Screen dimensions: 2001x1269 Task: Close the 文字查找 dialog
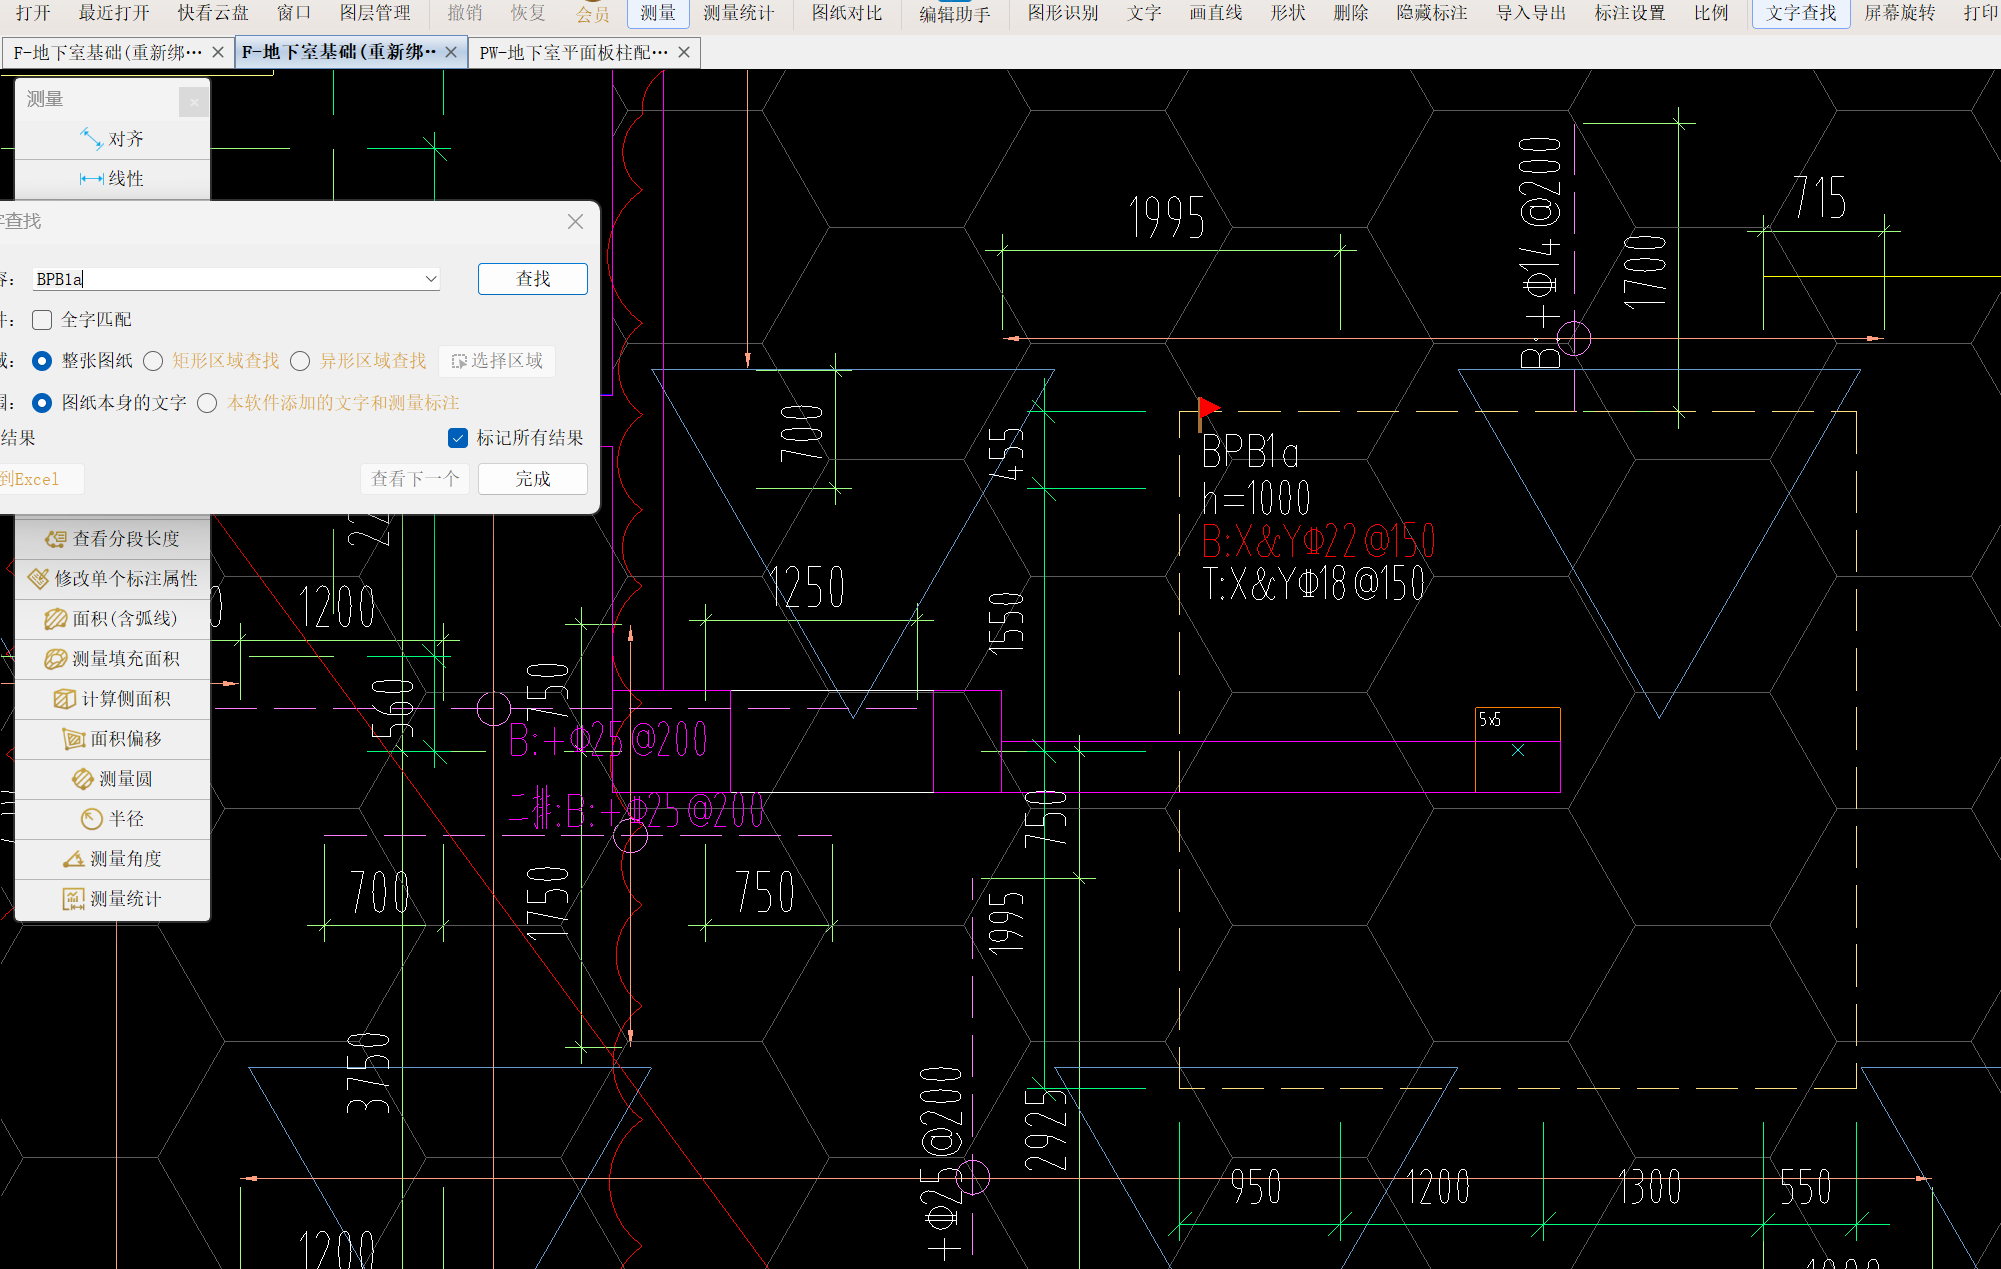tap(575, 221)
